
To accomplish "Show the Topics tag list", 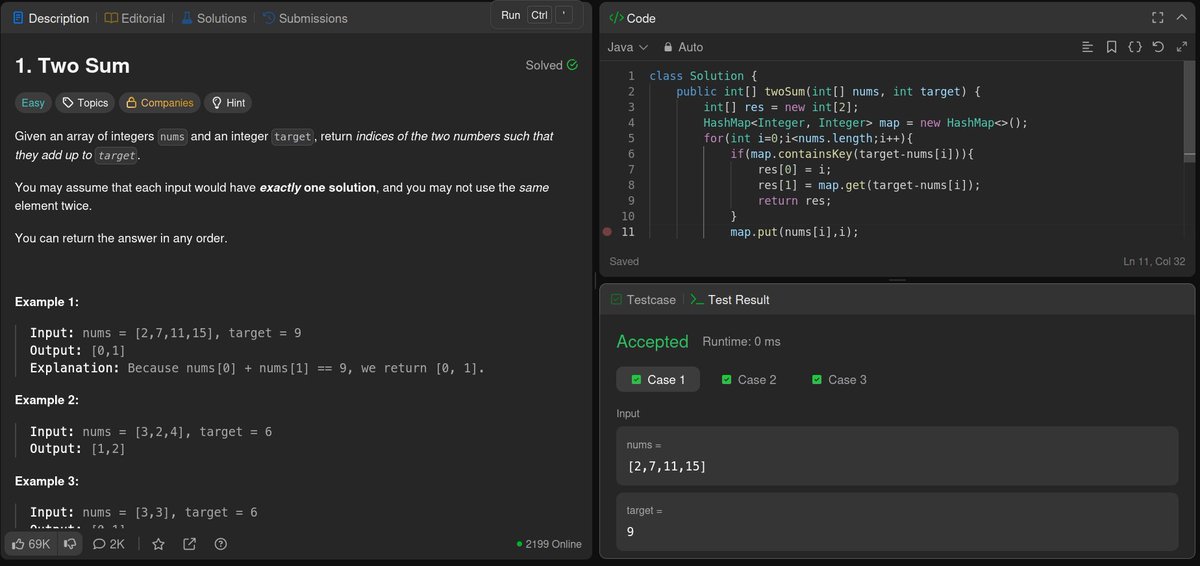I will (x=84, y=103).
